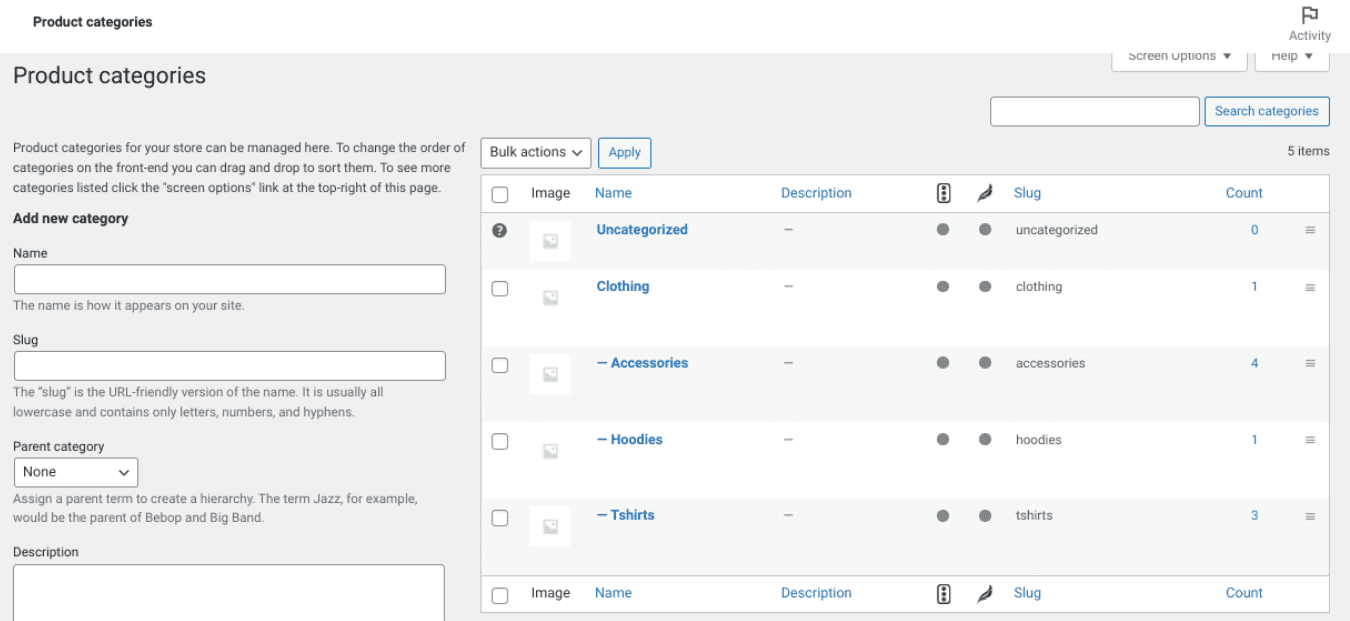
Task: Click the gray dot under the feather column for Clothing
Action: [x=985, y=287]
